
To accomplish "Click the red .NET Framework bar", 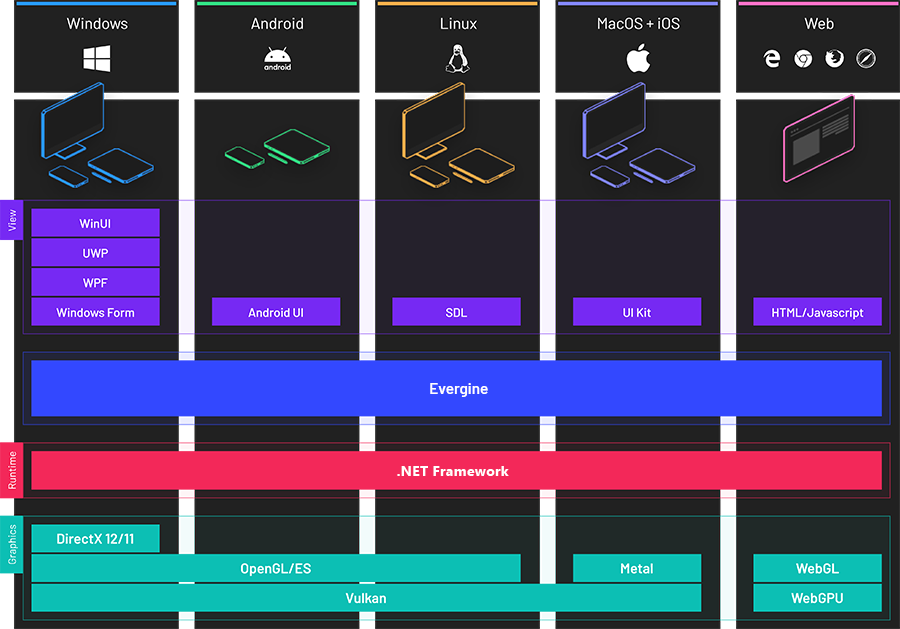I will pyautogui.click(x=456, y=470).
